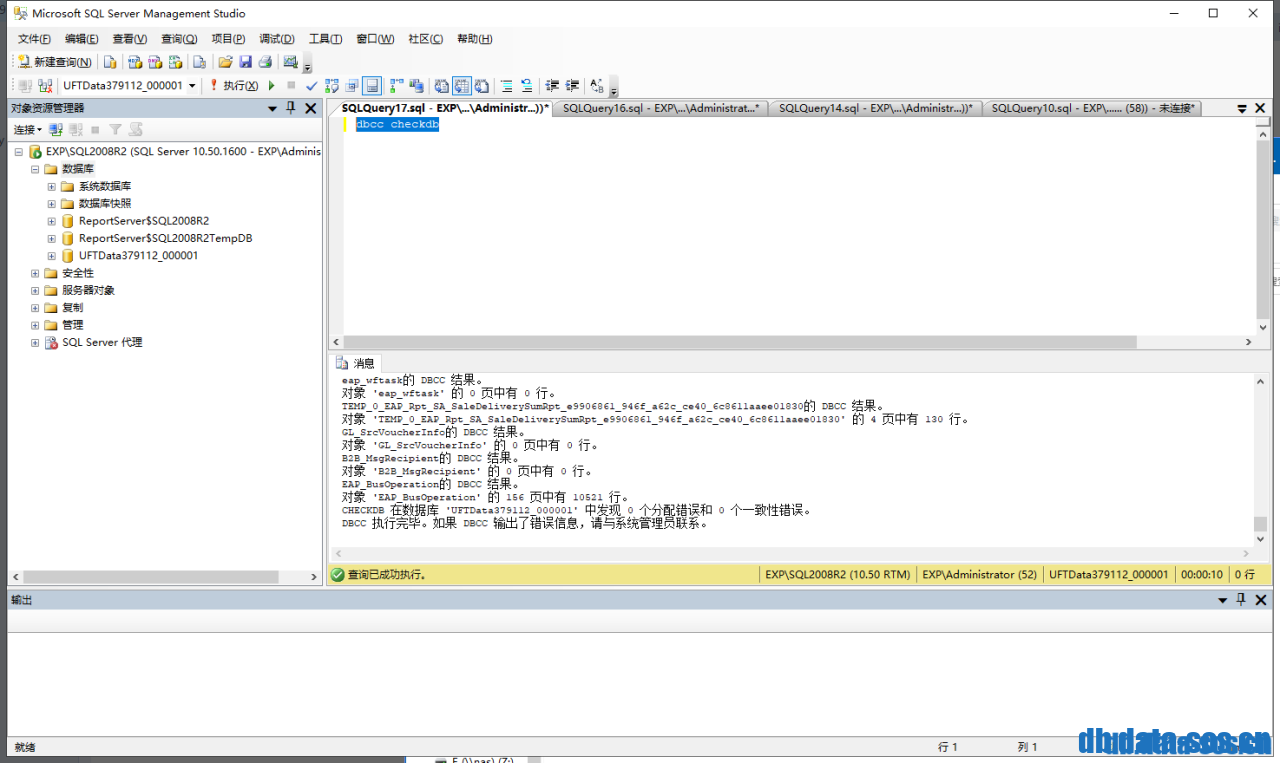Toggle Include Actual Execution Plan
The width and height of the screenshot is (1280, 763).
(397, 86)
